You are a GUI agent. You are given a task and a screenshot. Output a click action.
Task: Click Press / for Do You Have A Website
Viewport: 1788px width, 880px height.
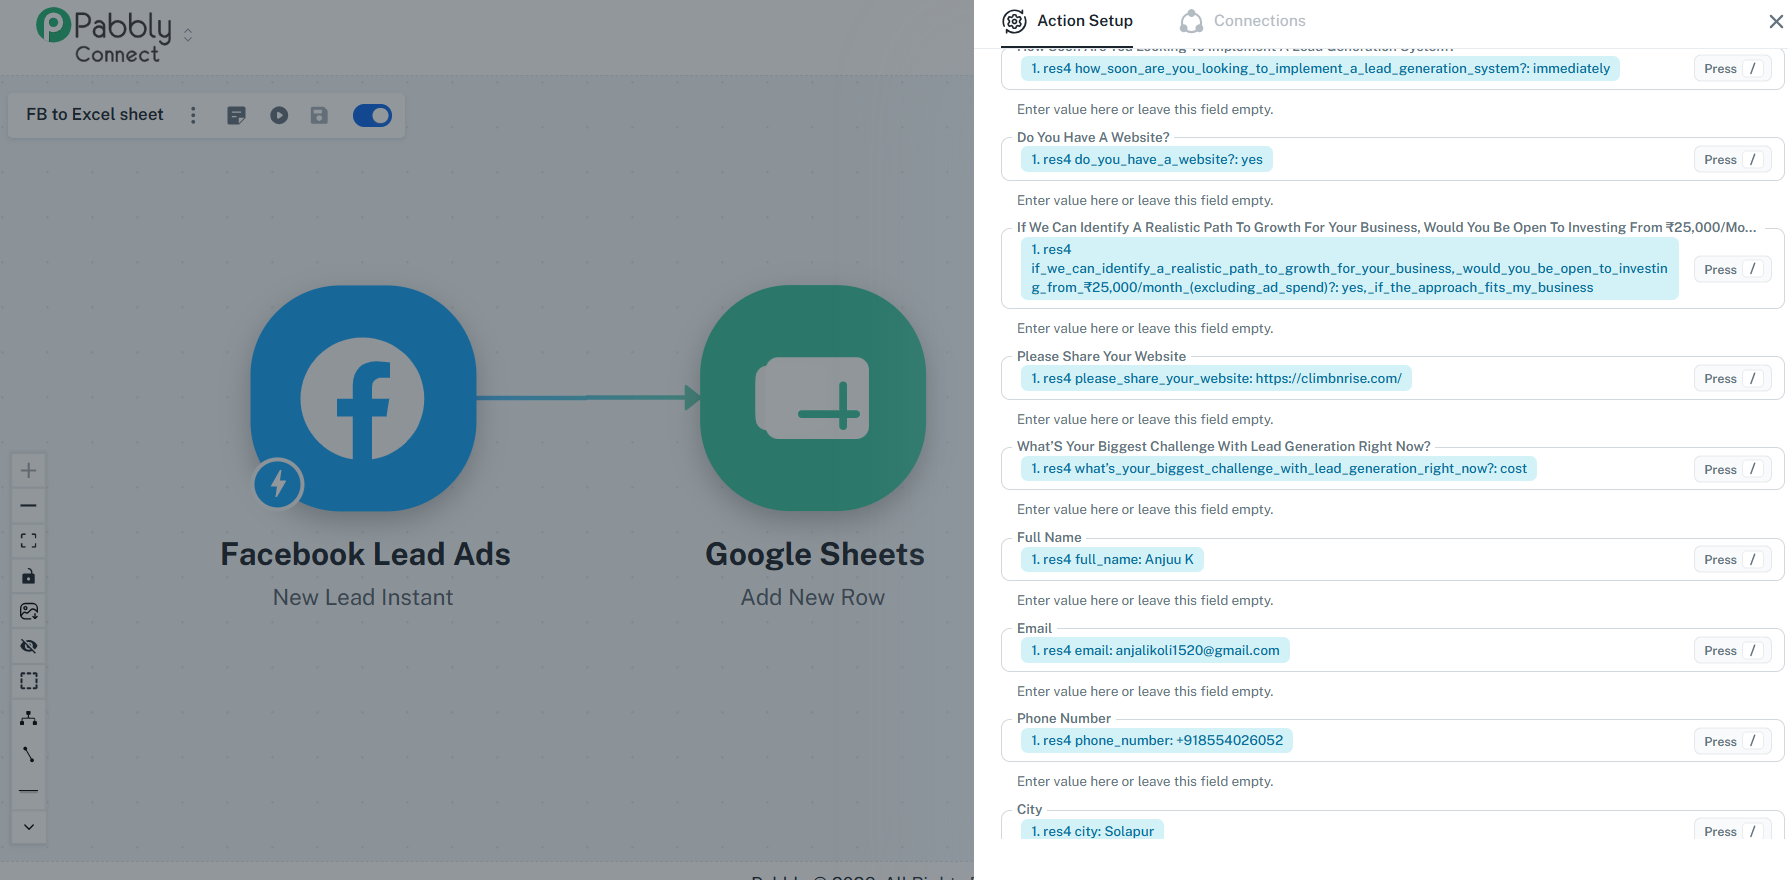pos(1732,160)
